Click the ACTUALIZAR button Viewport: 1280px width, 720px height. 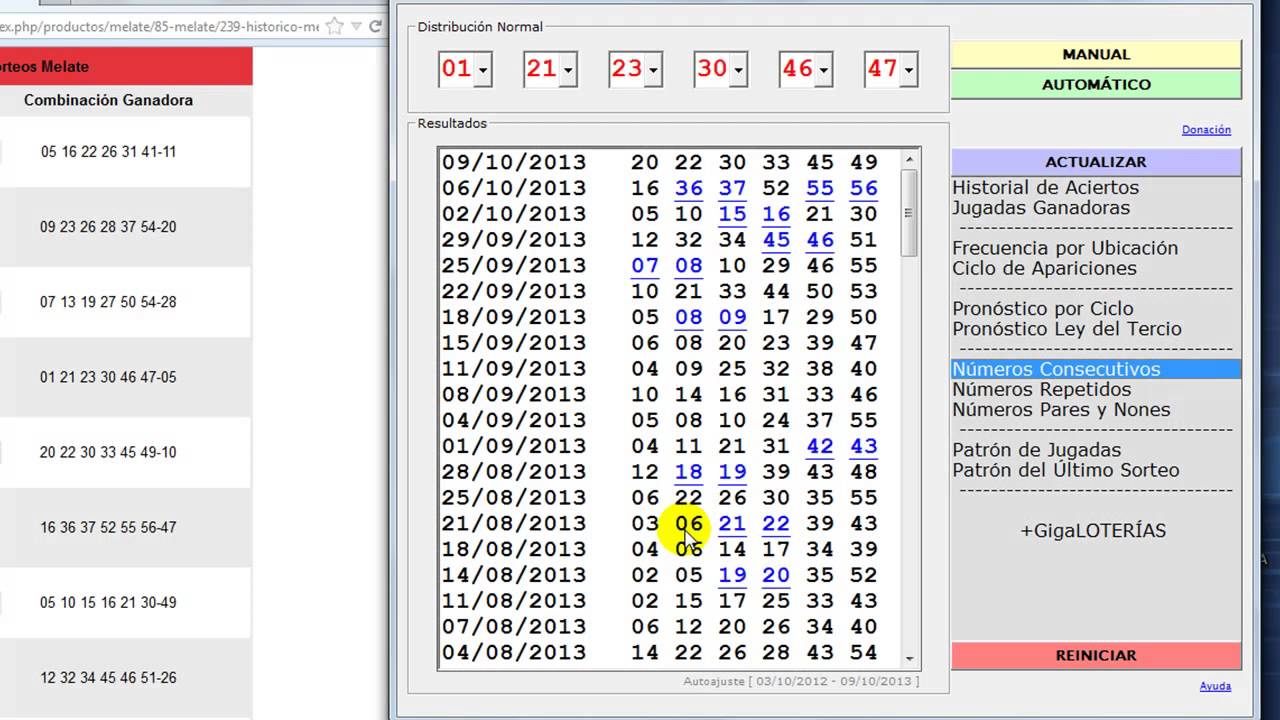point(1096,162)
